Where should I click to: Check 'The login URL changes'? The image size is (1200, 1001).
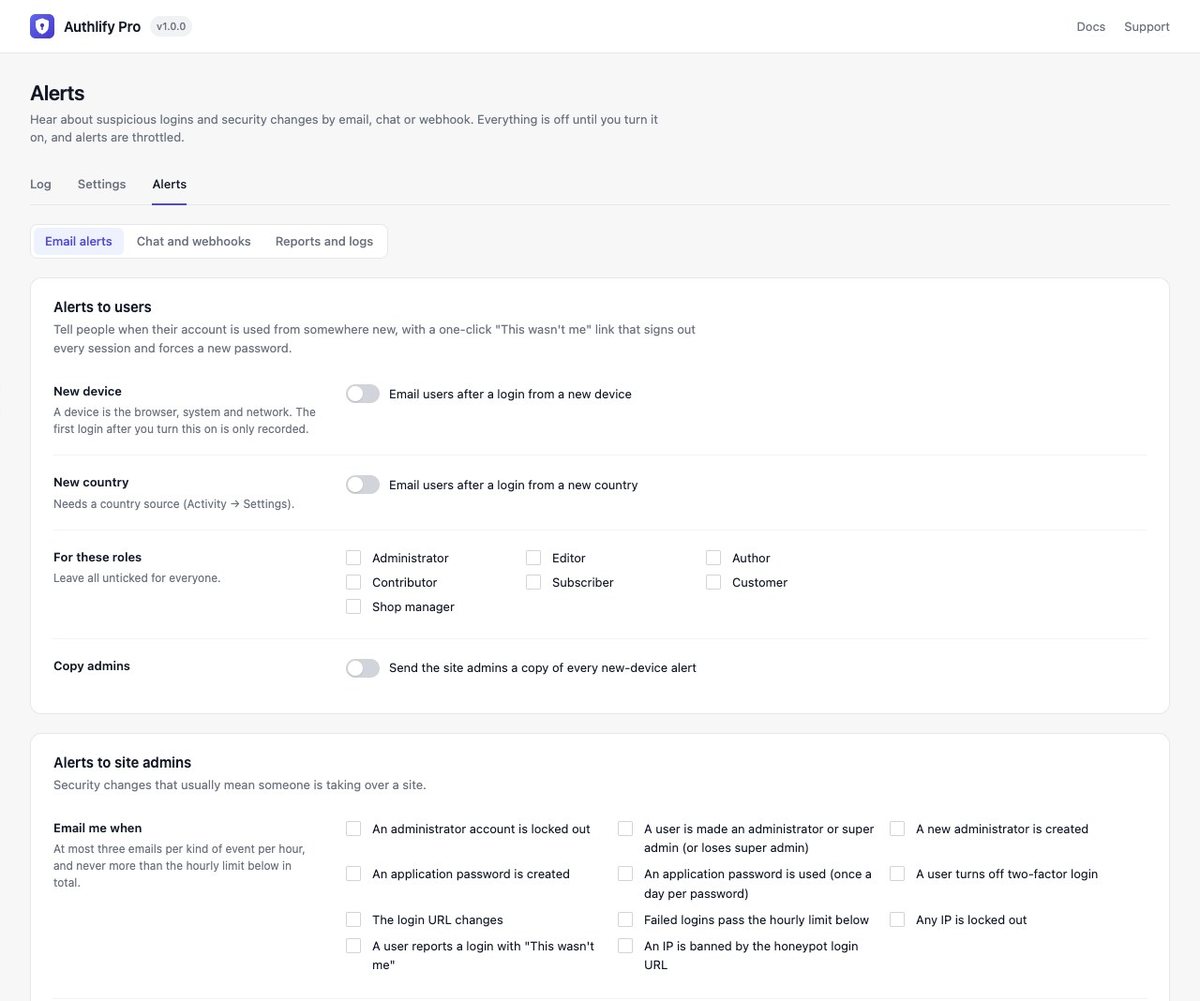coord(353,920)
